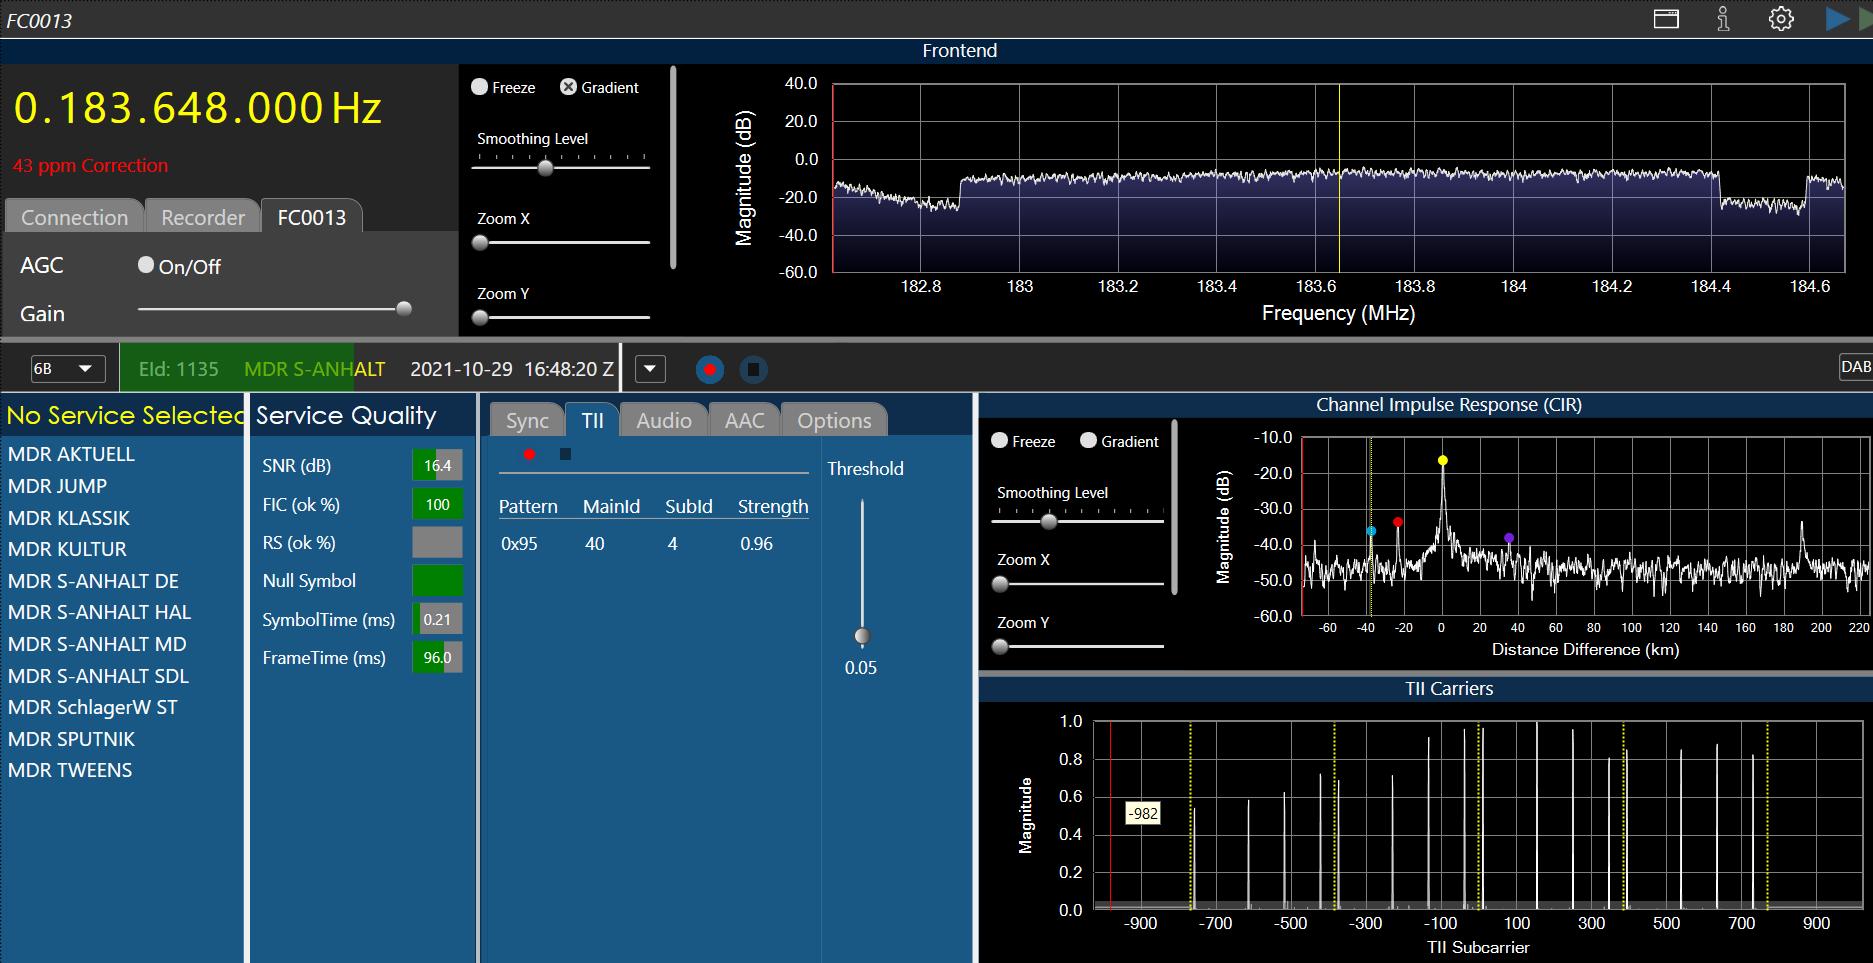Click the Pattern column header

coord(528,507)
